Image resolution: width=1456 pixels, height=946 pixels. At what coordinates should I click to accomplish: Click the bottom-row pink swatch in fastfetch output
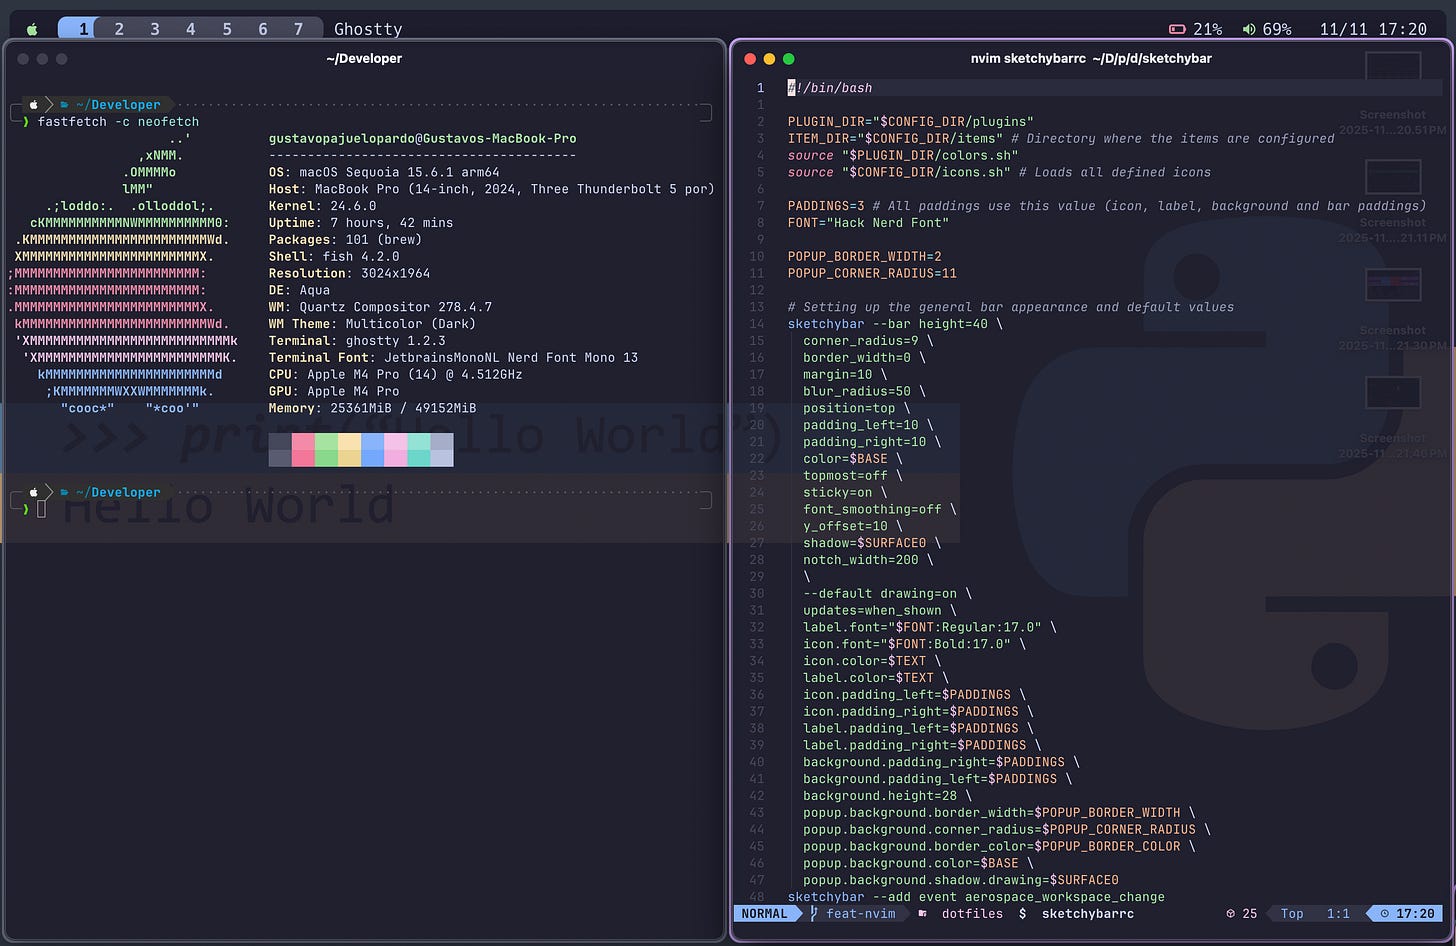click(x=395, y=458)
